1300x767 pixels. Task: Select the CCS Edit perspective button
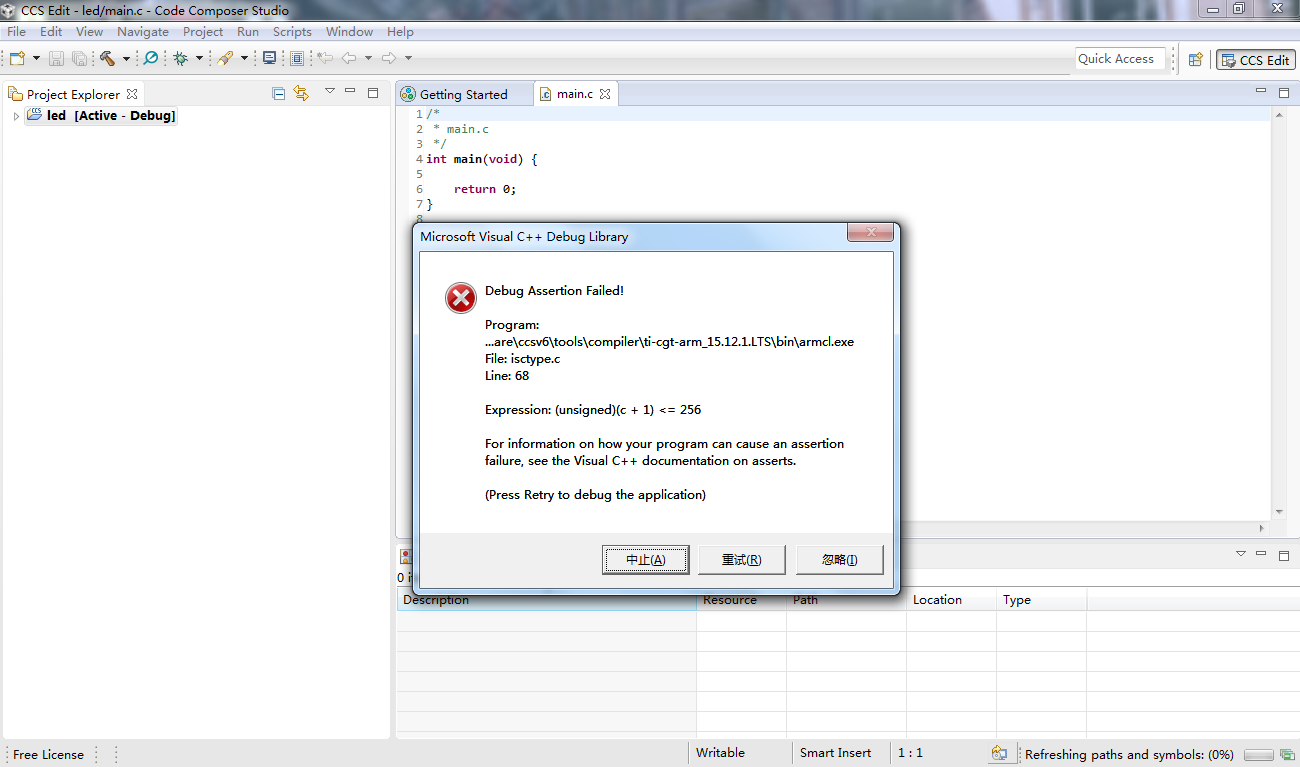pos(1255,60)
